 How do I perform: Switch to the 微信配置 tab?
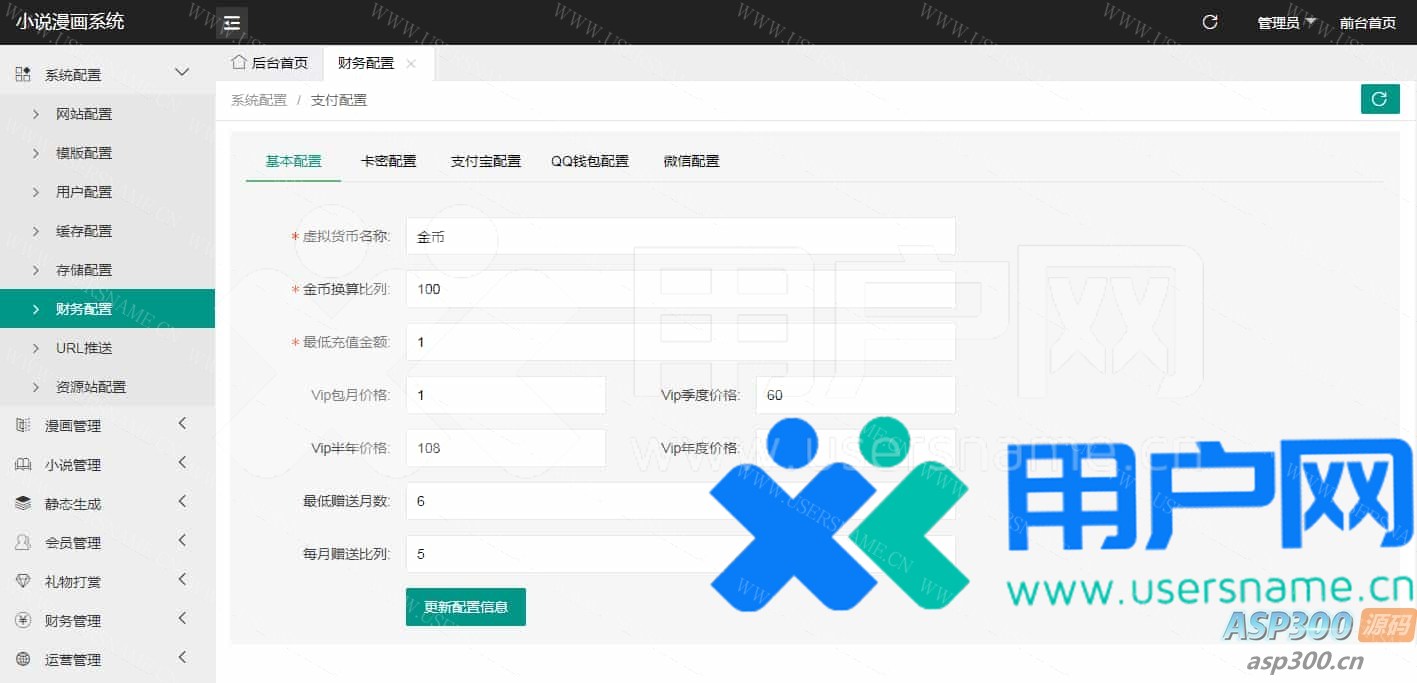pyautogui.click(x=691, y=161)
